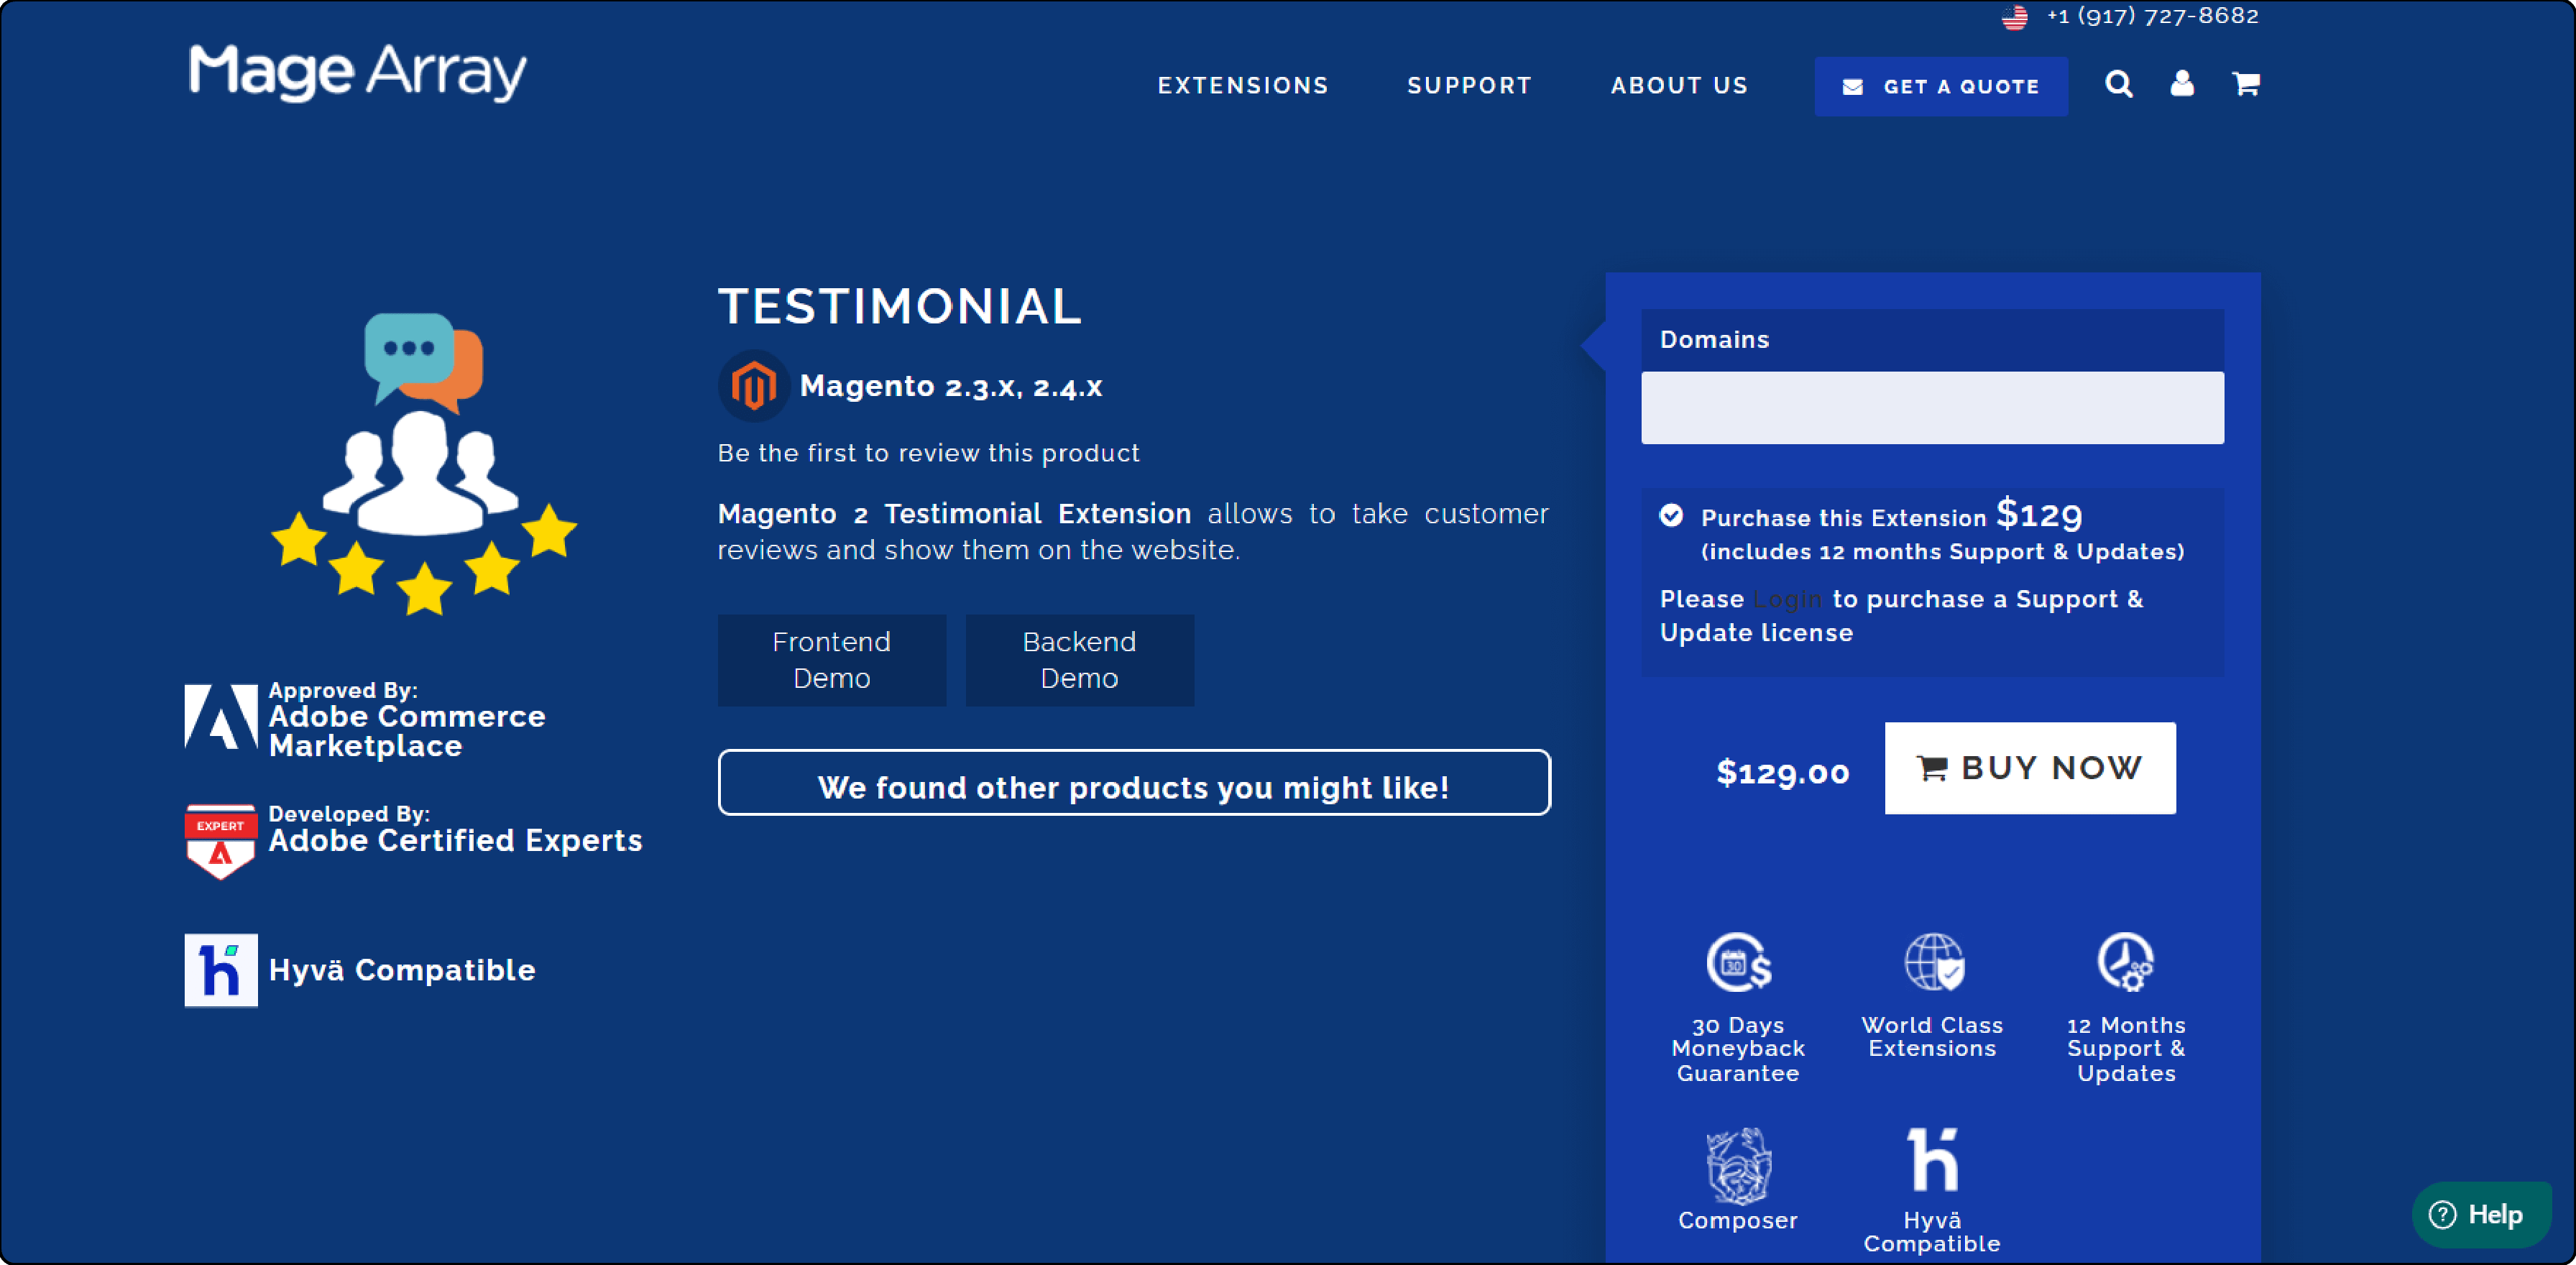Open the Backend Demo

click(1079, 660)
